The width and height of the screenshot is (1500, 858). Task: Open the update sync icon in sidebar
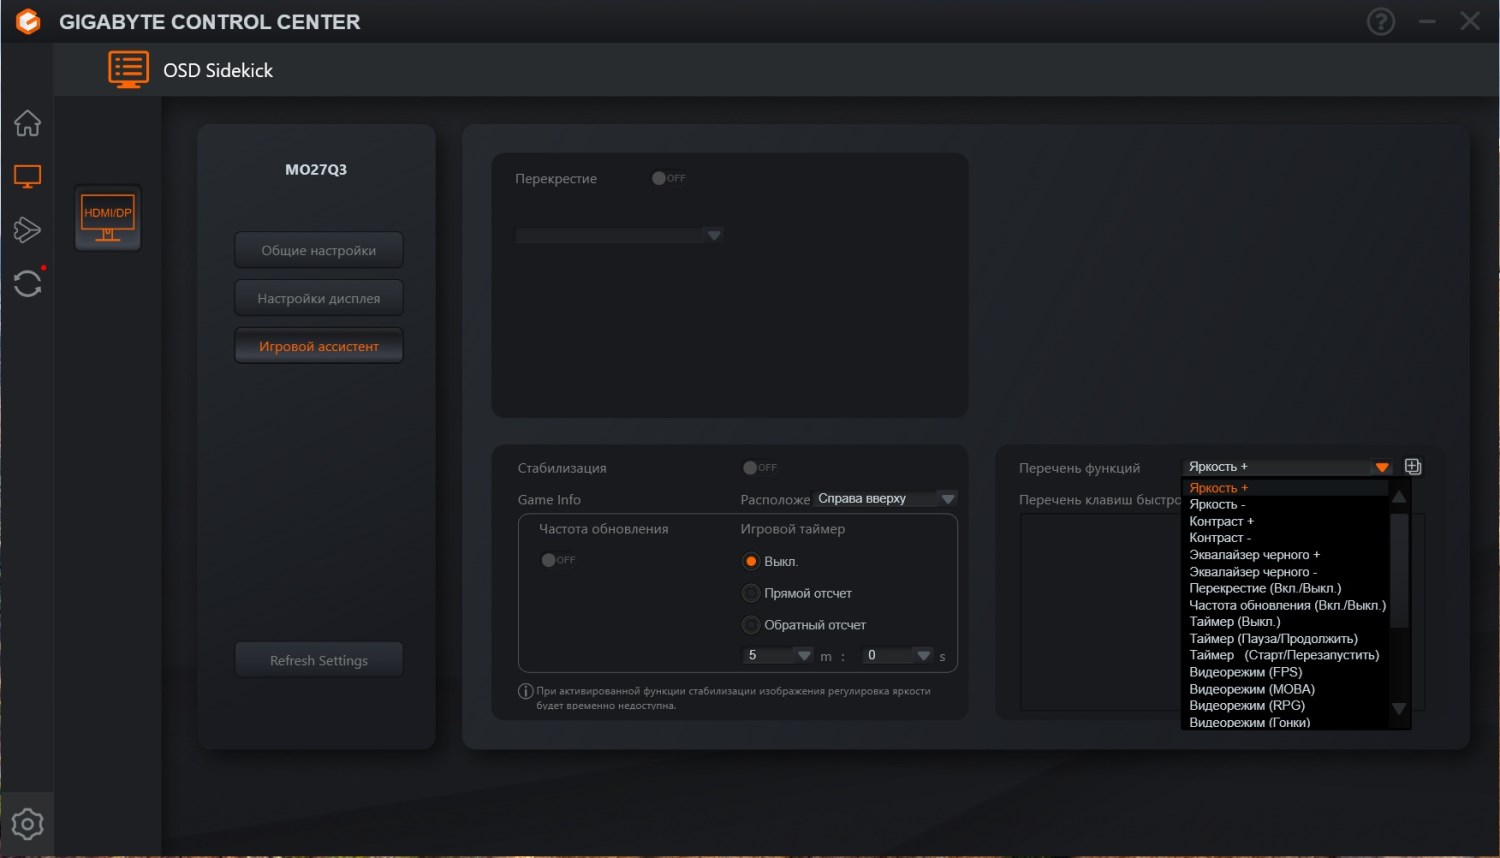27,283
